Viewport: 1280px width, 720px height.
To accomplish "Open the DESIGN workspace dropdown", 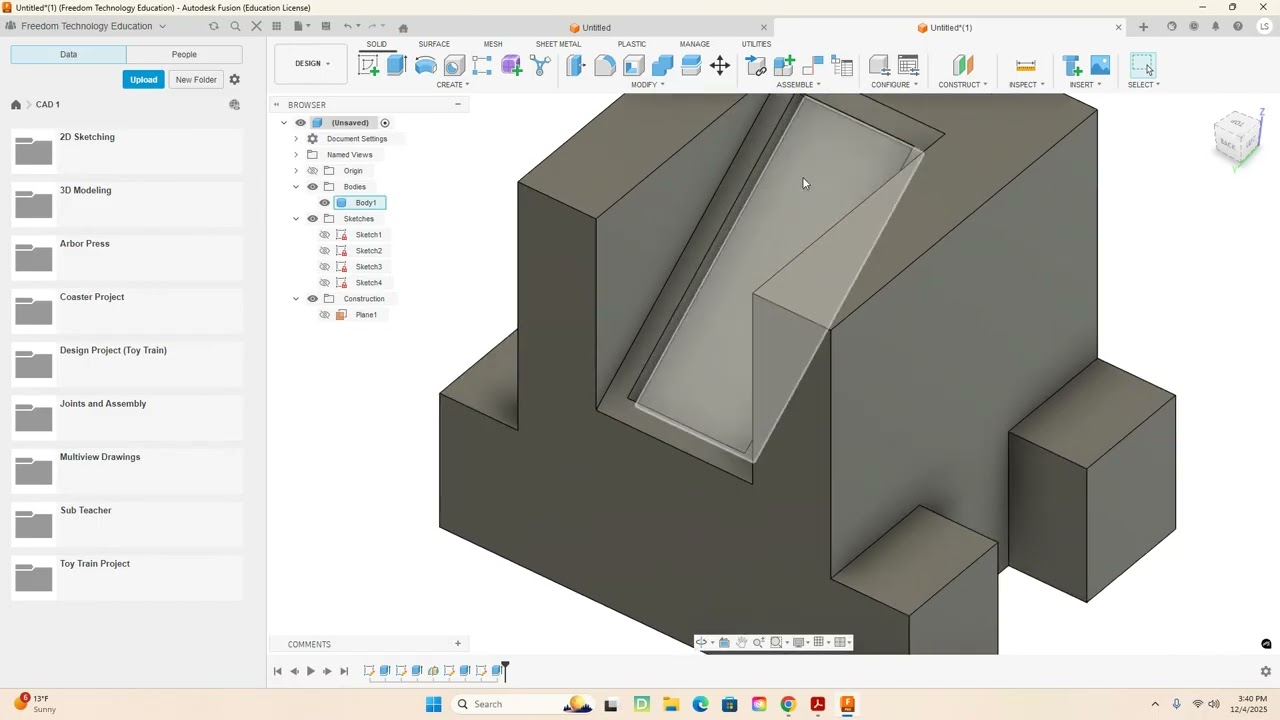I will click(312, 64).
